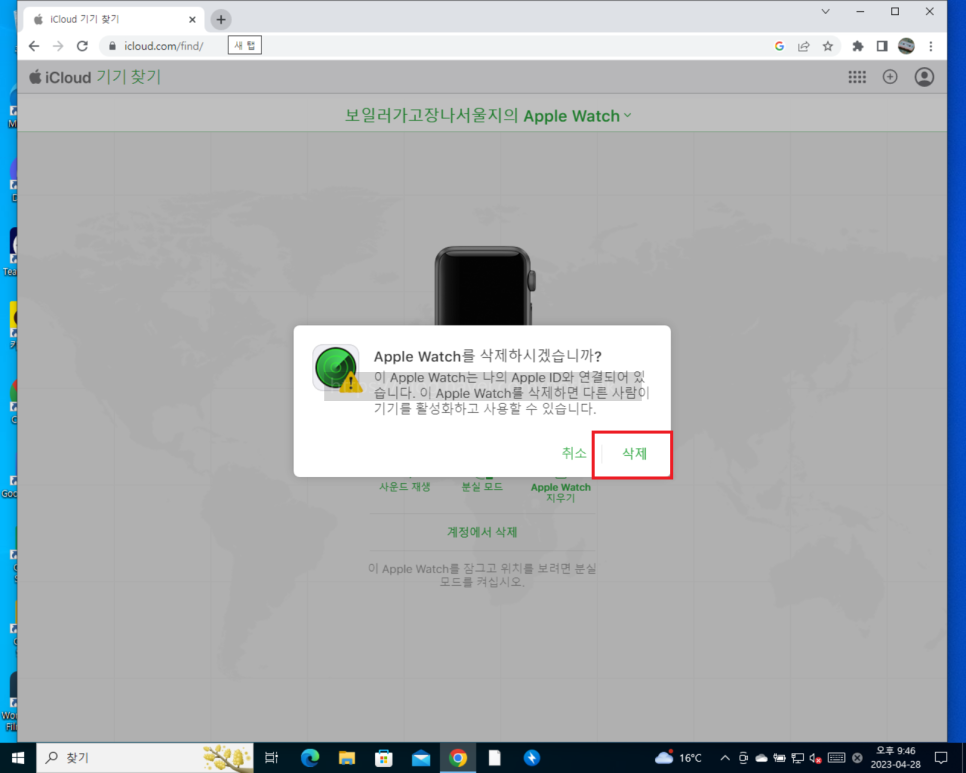The width and height of the screenshot is (966, 773).
Task: Click the Google icon in address bar
Action: (779, 46)
